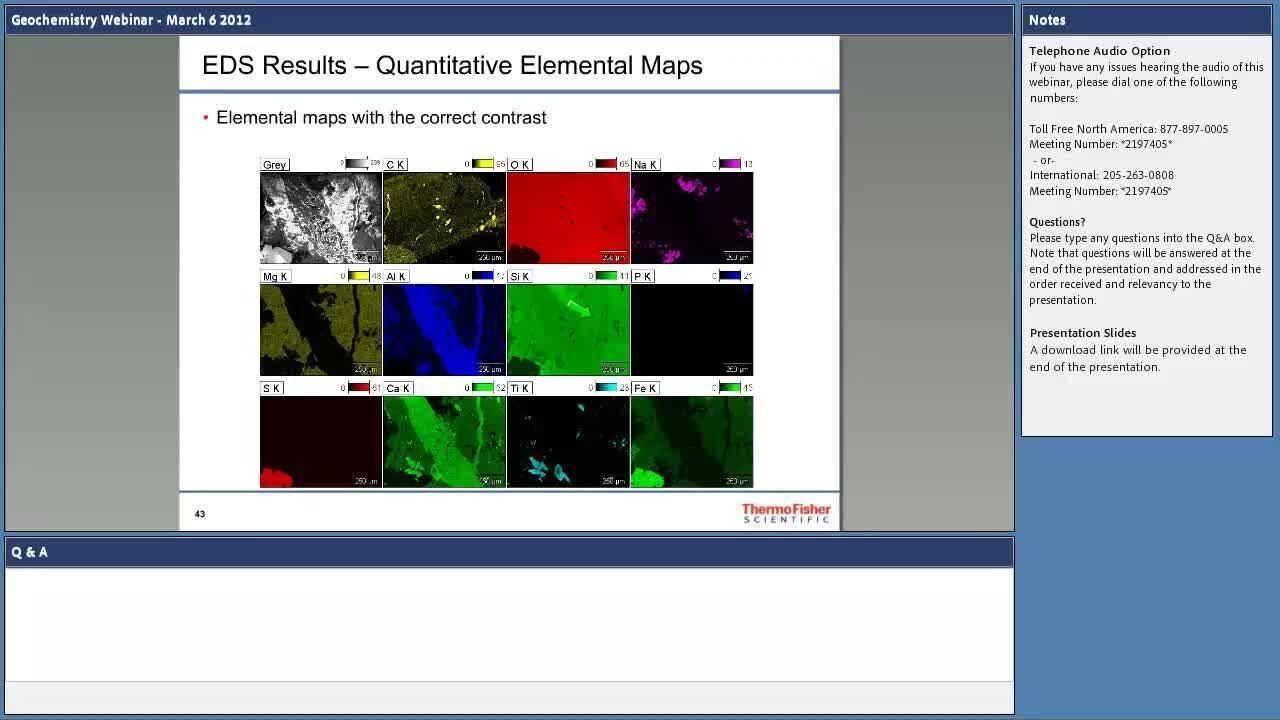The width and height of the screenshot is (1280, 720).
Task: Open the red O K oxygen map
Action: pyautogui.click(x=568, y=218)
